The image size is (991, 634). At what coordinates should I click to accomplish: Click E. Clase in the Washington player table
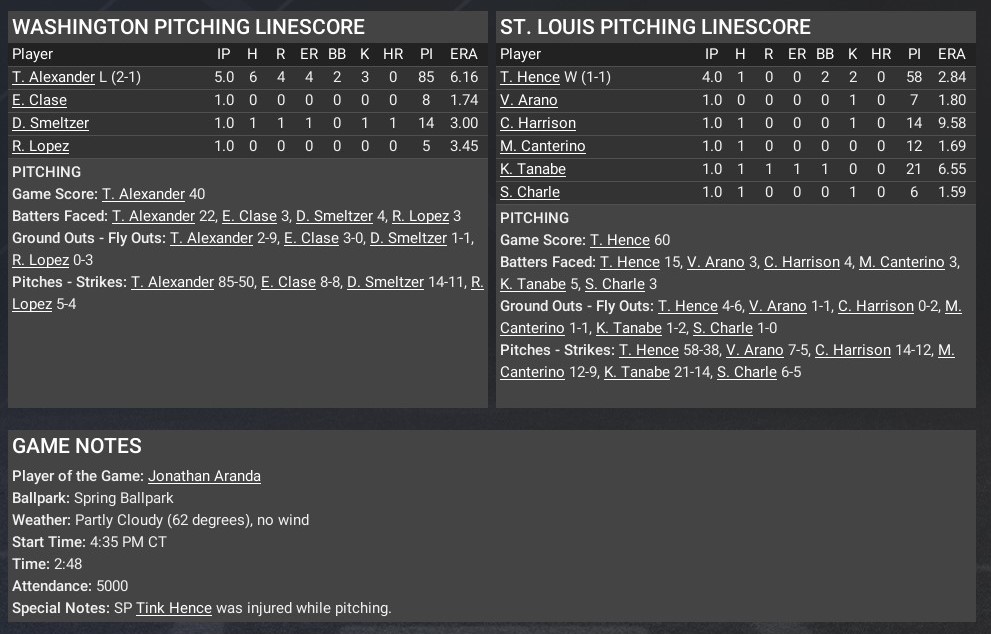click(39, 100)
